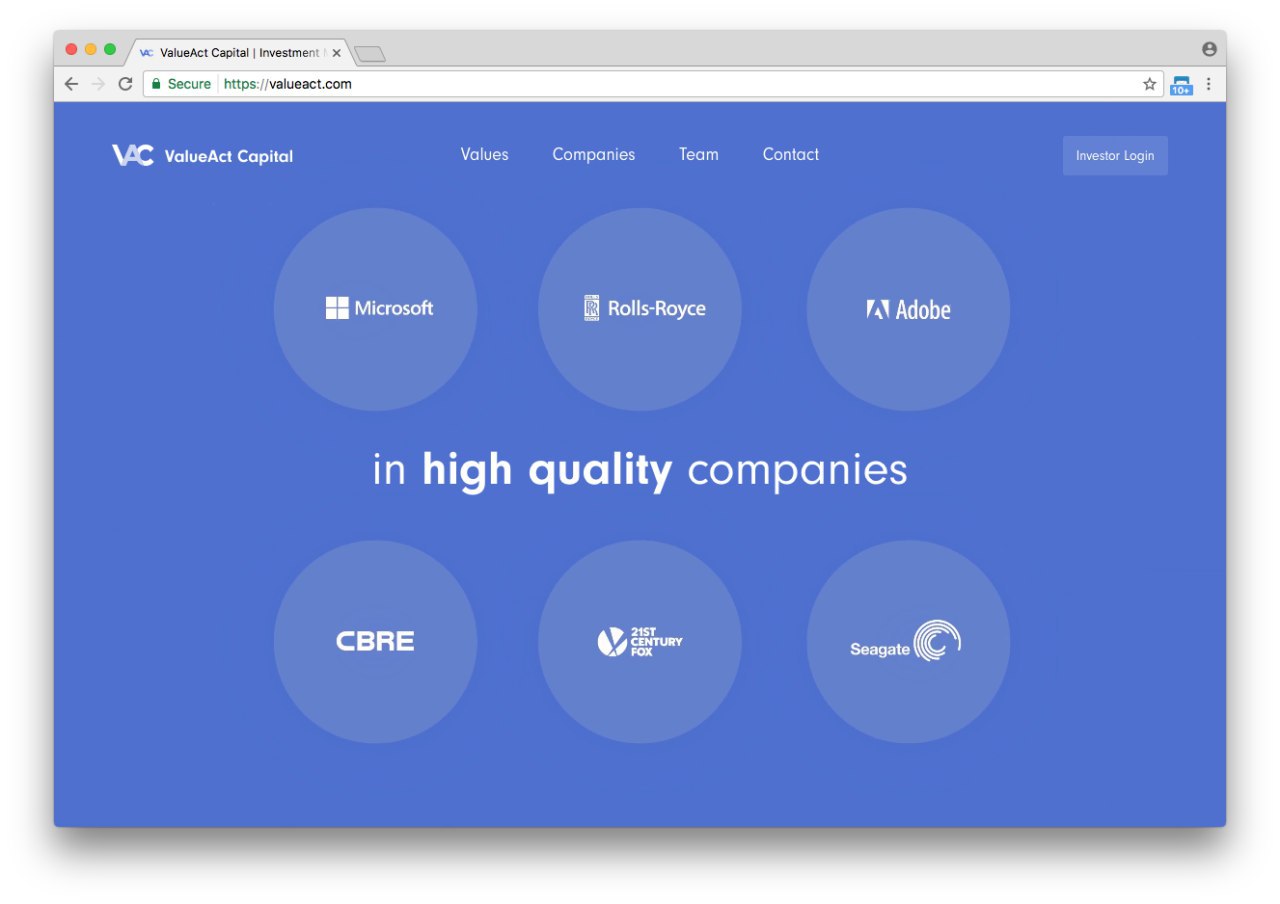Select the Adobe company circle
The height and width of the screenshot is (904, 1280).
(x=908, y=309)
